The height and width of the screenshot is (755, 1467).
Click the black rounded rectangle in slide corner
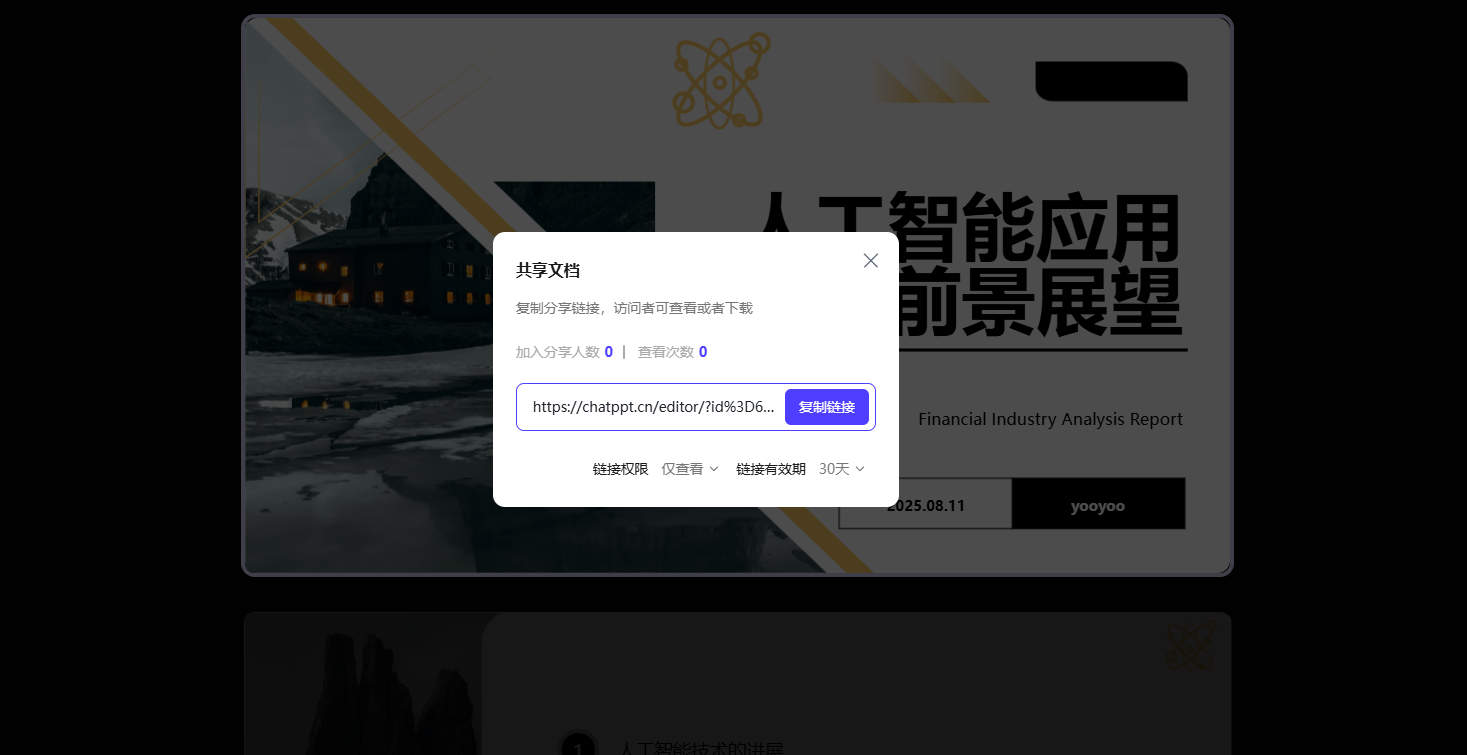click(1110, 81)
